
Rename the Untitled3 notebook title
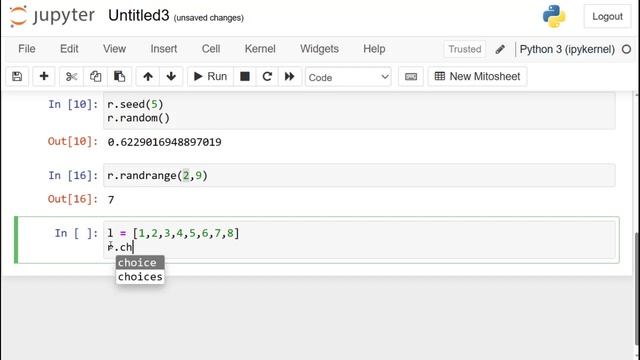(138, 16)
